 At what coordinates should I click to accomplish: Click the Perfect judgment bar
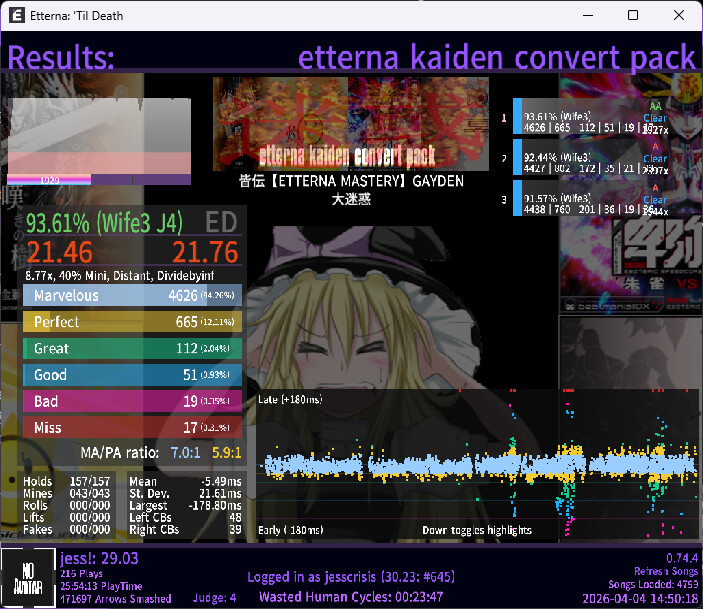point(131,322)
